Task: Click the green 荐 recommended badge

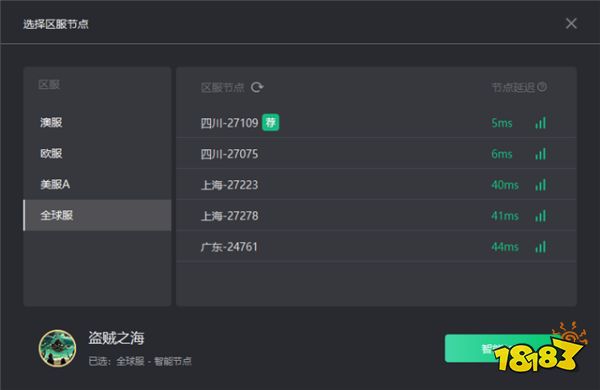Action: click(x=271, y=122)
